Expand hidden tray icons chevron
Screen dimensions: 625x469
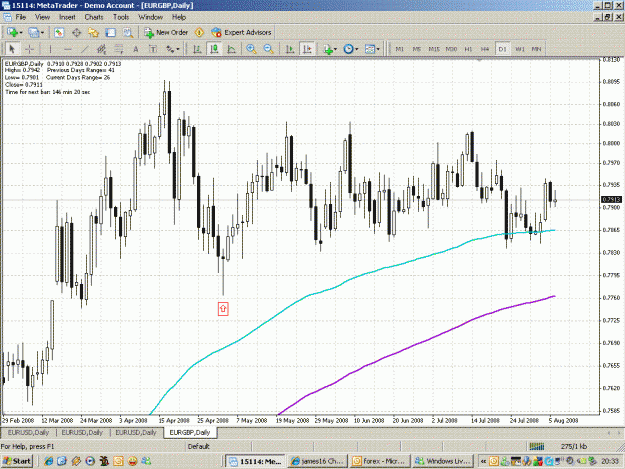coord(483,461)
